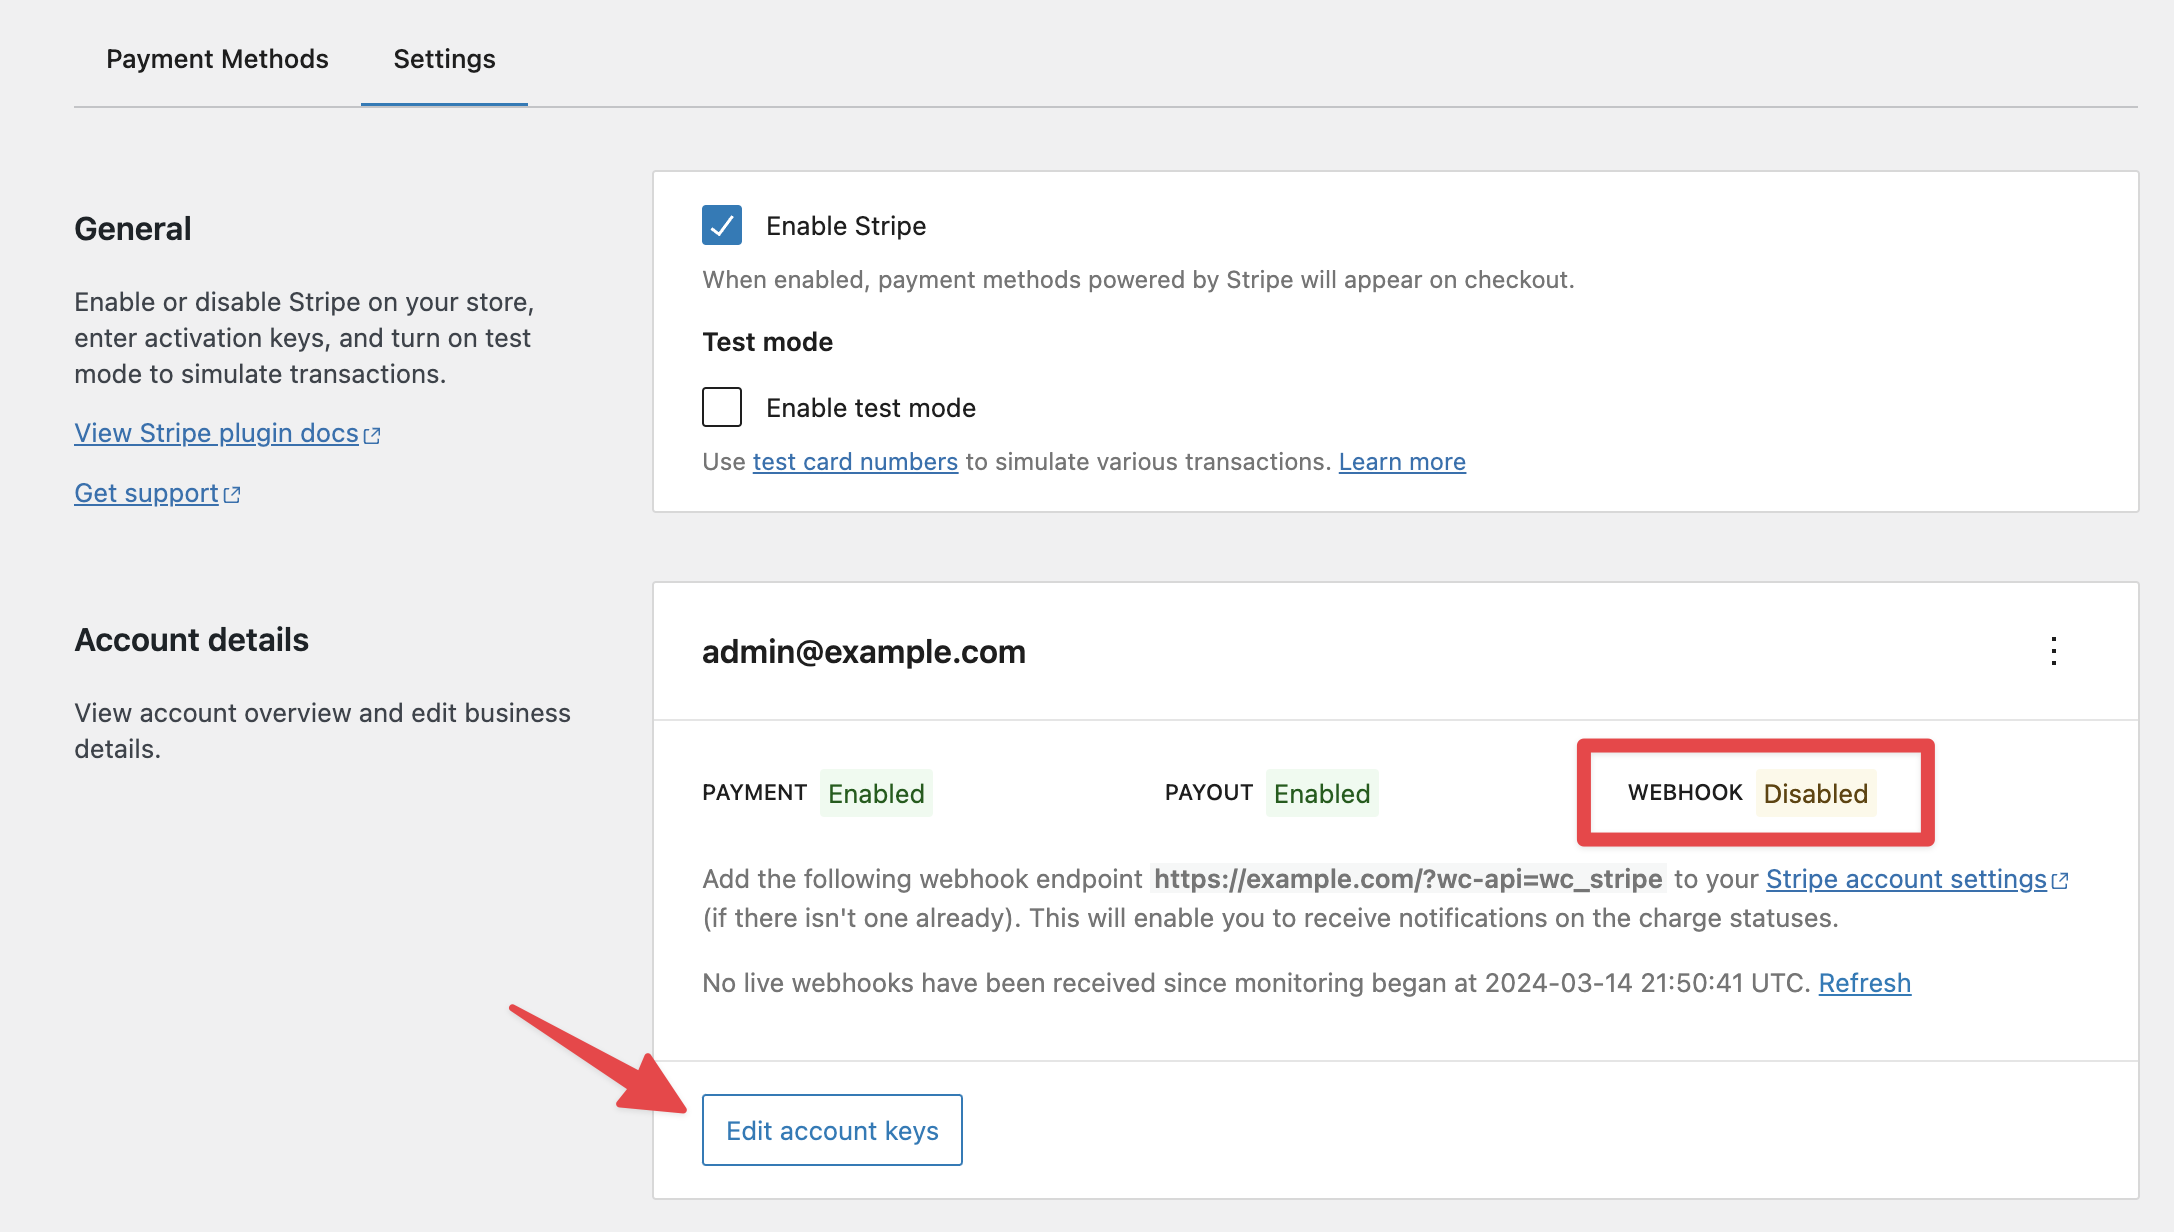Click the external-link icon after Stripe account settings

pyautogui.click(x=2059, y=879)
